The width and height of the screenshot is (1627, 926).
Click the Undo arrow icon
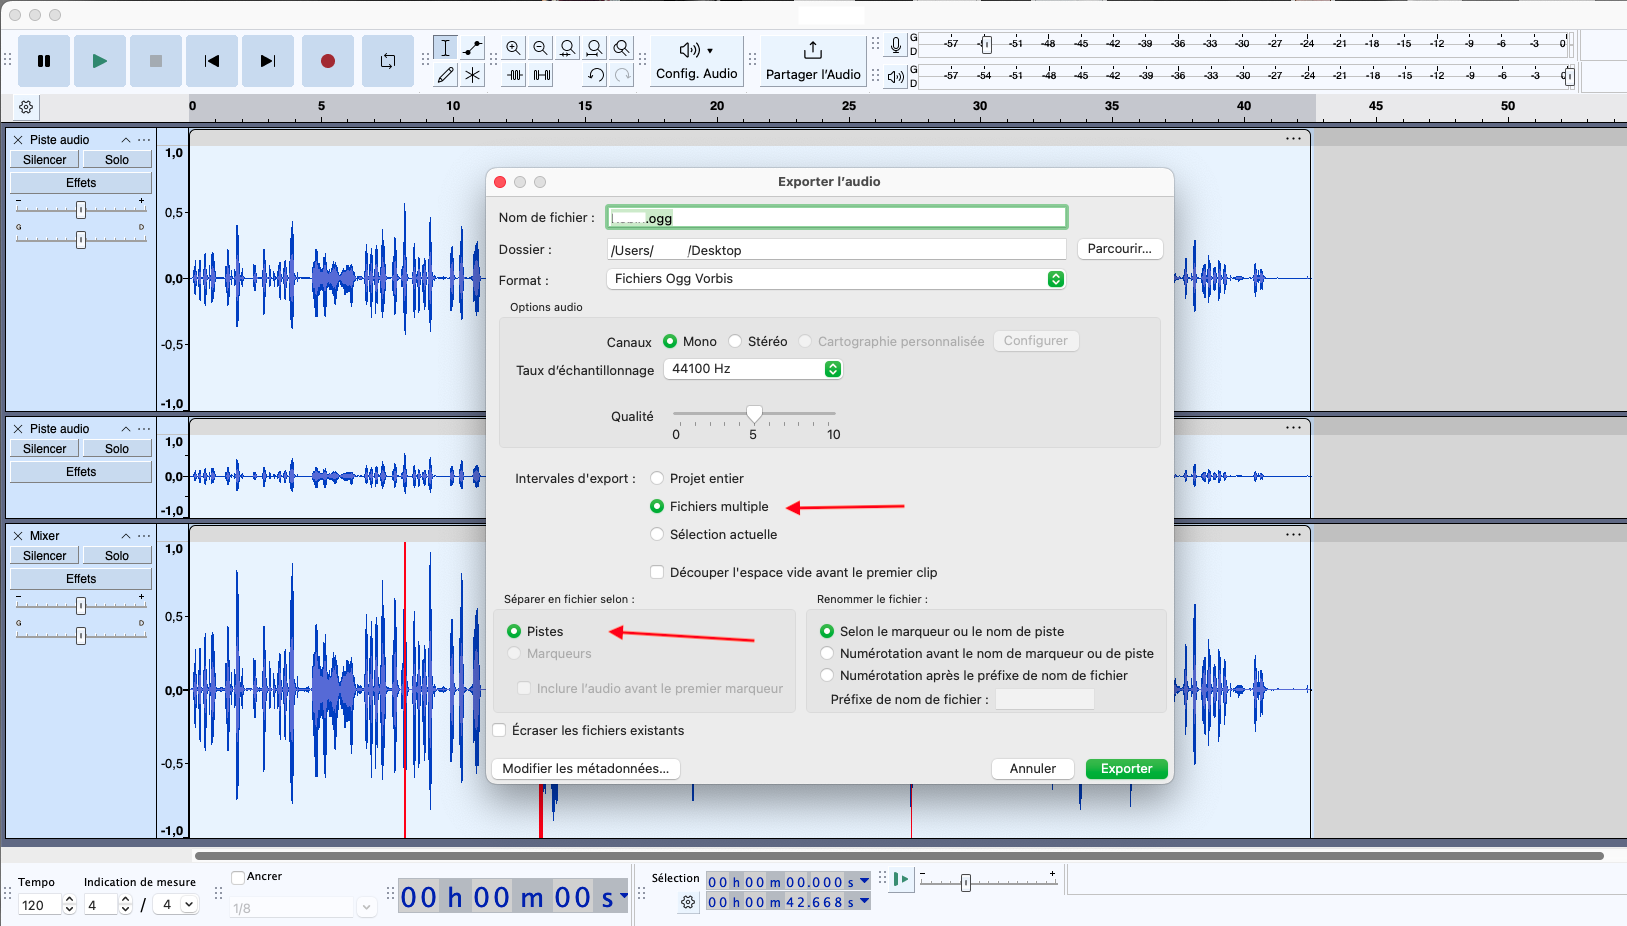(595, 75)
